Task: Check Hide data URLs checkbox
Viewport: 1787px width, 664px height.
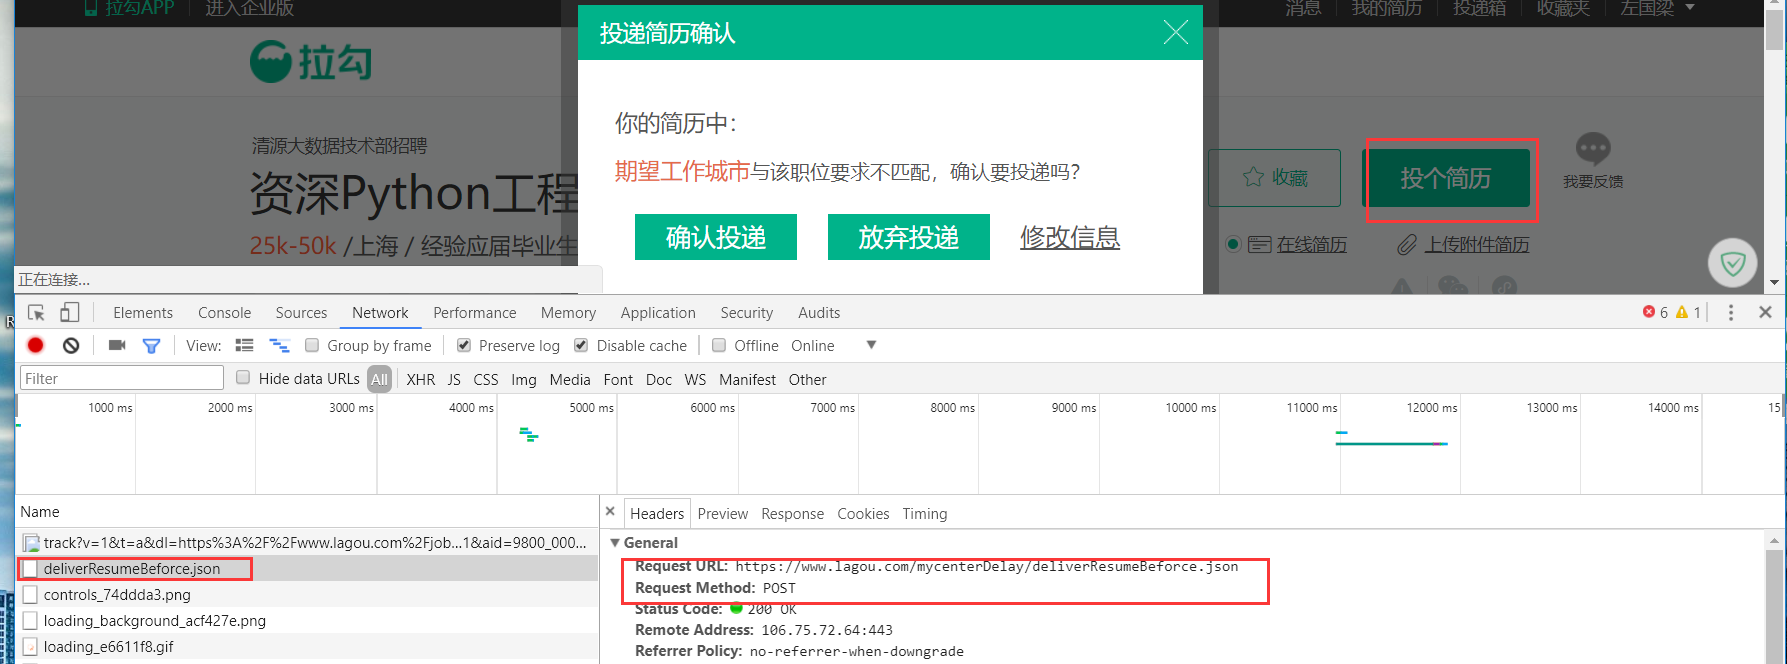Action: click(x=243, y=377)
